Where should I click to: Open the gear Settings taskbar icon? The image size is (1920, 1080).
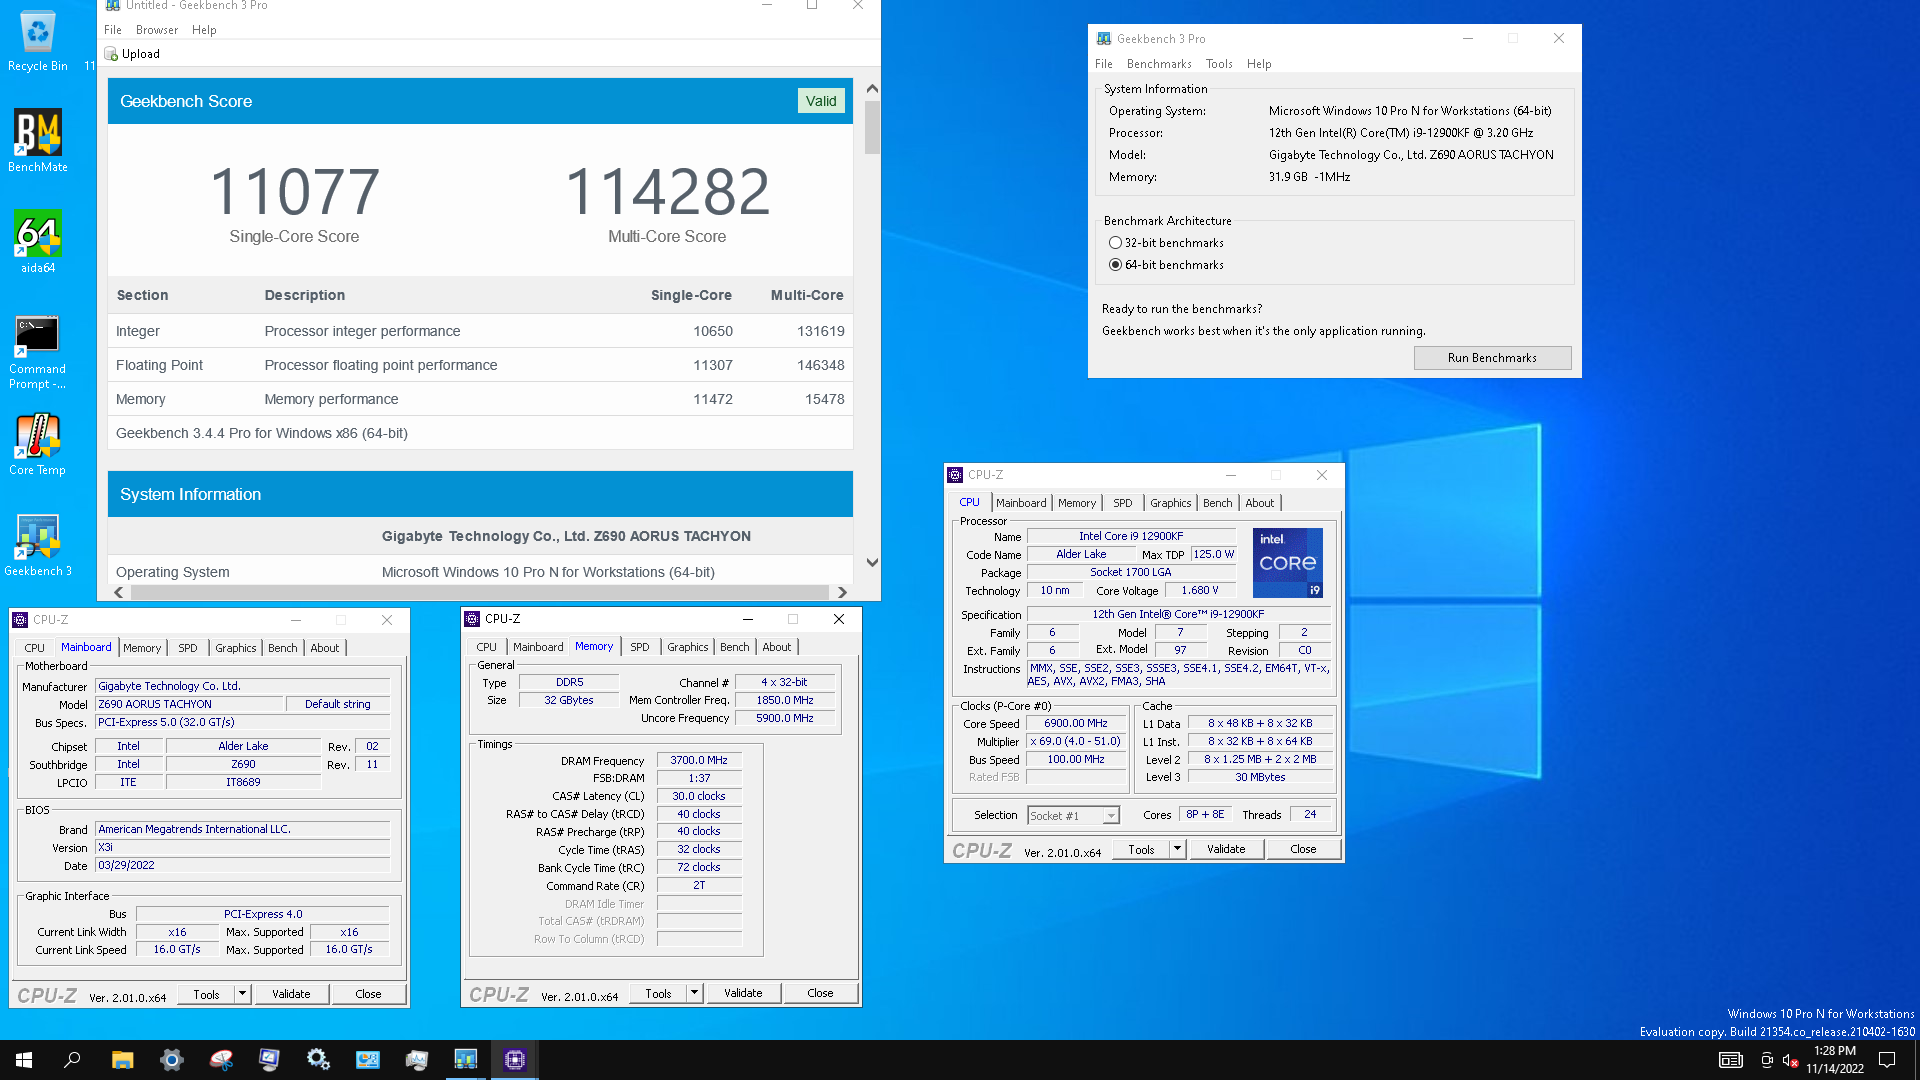pos(171,1060)
